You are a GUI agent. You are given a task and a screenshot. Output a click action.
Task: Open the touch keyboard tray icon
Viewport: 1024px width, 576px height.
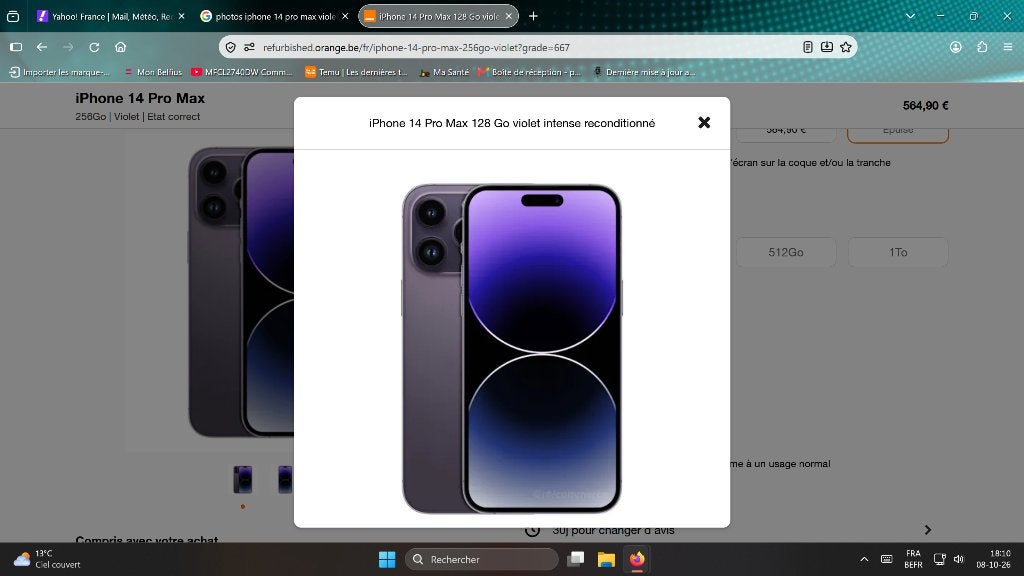886,560
